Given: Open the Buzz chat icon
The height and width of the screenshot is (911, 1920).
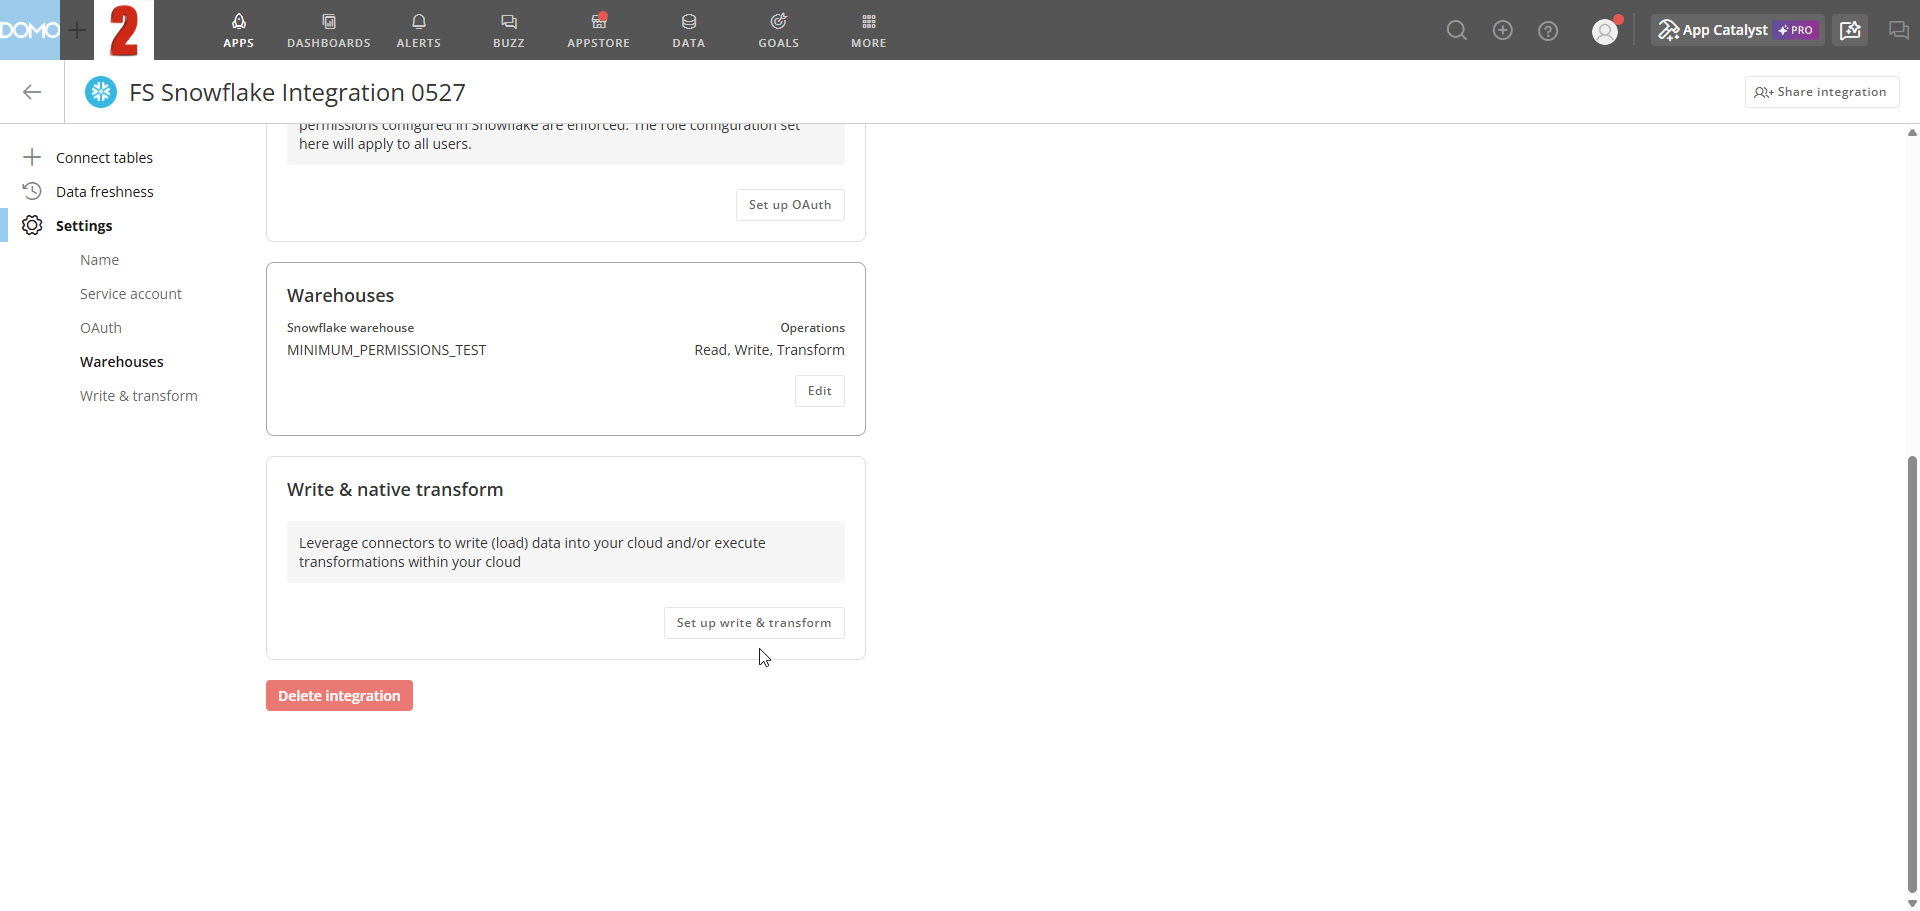Looking at the screenshot, I should click(509, 21).
